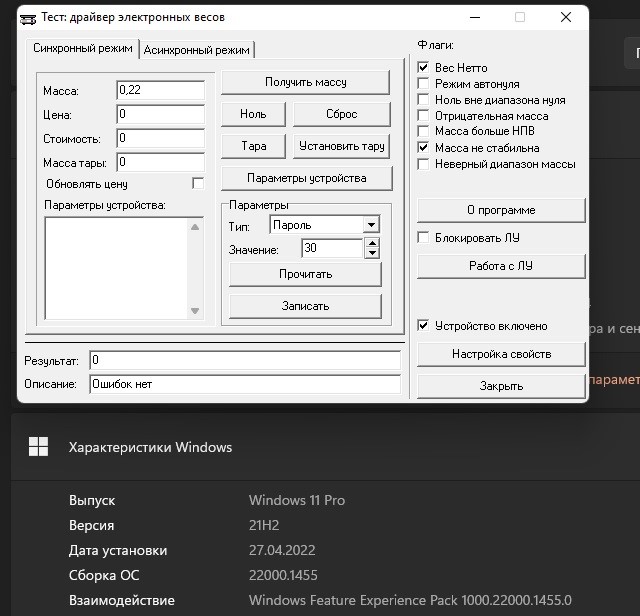Click the Установить тару button
Screen dimensions: 640x616
coord(341,146)
